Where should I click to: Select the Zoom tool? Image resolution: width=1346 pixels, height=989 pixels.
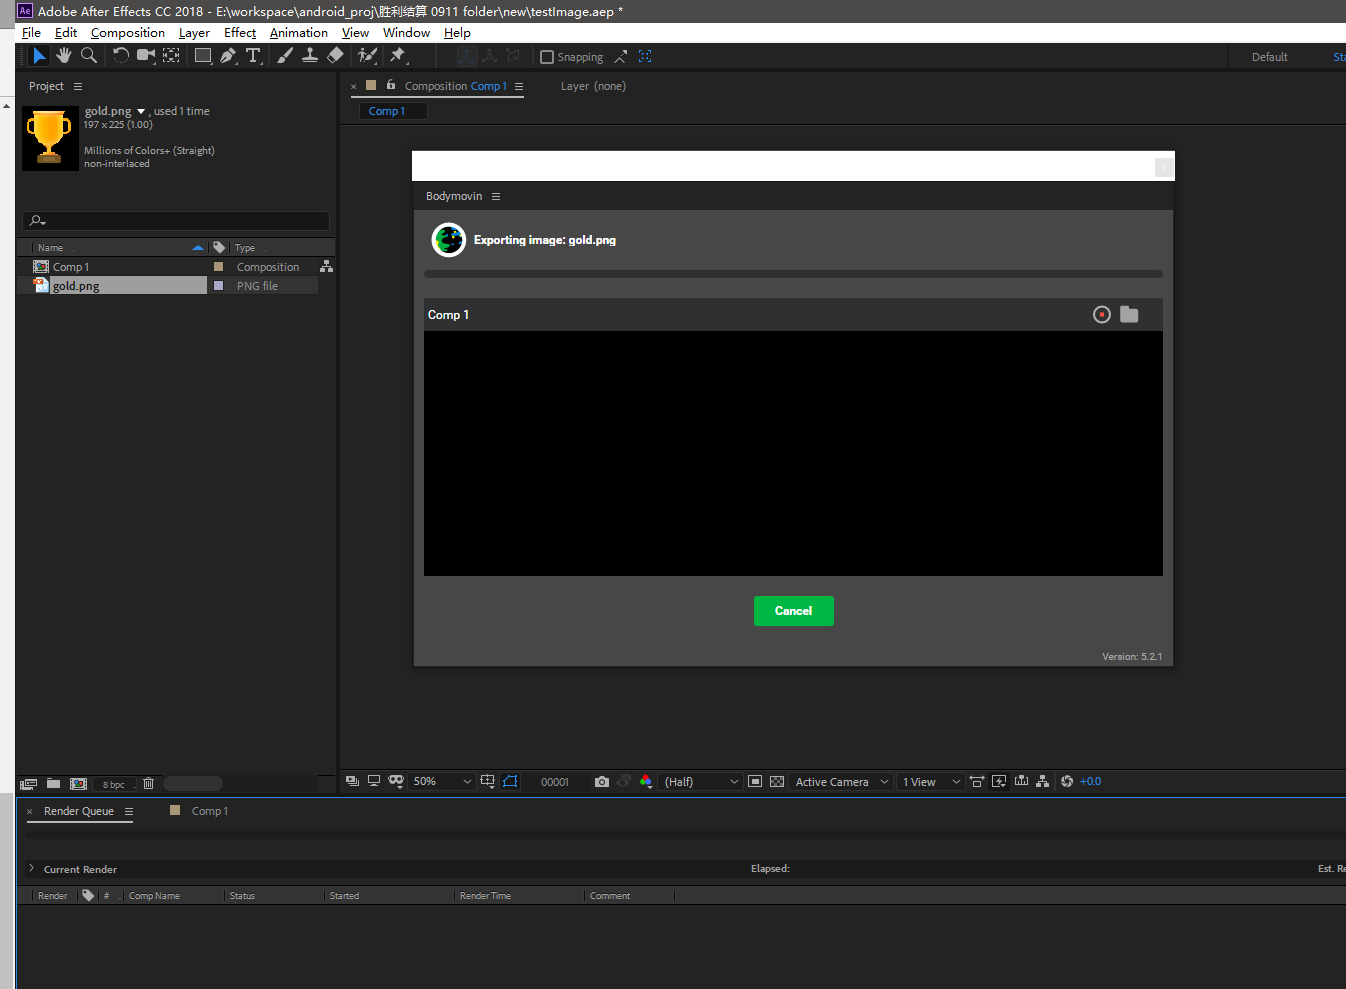(89, 55)
